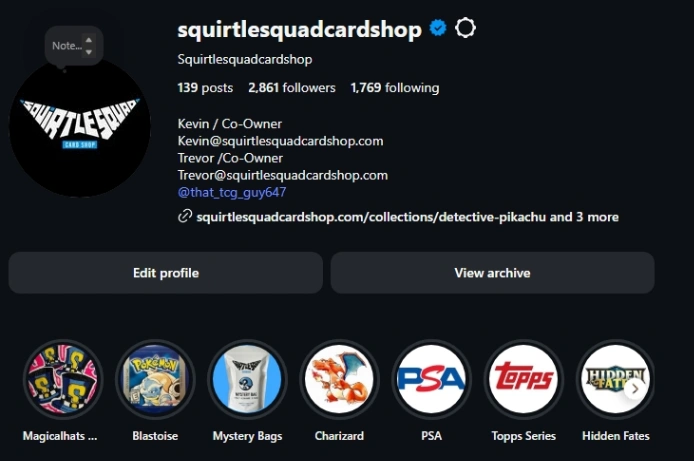Click the blue verified badge
Screen dimensions: 694x461
[438, 28]
